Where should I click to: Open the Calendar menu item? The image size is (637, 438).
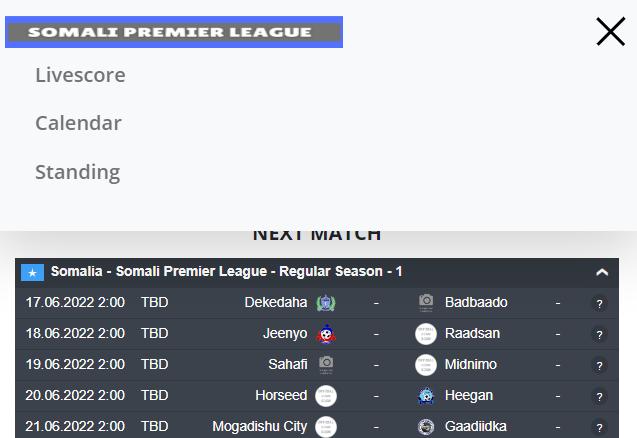(x=78, y=123)
